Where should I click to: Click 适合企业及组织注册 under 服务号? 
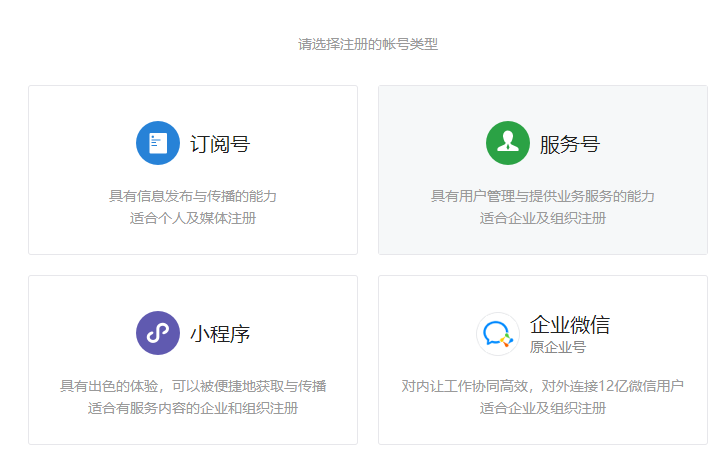[x=543, y=218]
